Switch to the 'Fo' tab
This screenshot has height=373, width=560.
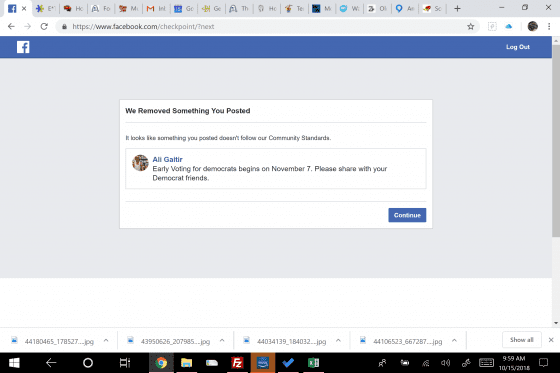coord(101,9)
